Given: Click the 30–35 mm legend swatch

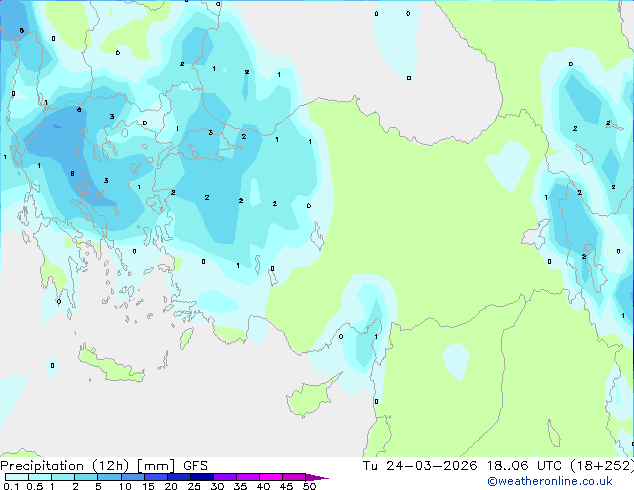Looking at the screenshot, I should pyautogui.click(x=225, y=477).
